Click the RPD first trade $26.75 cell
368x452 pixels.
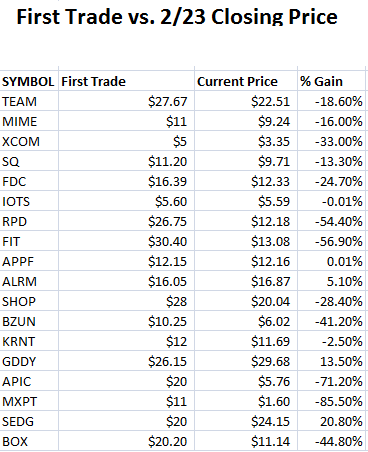[126, 221]
